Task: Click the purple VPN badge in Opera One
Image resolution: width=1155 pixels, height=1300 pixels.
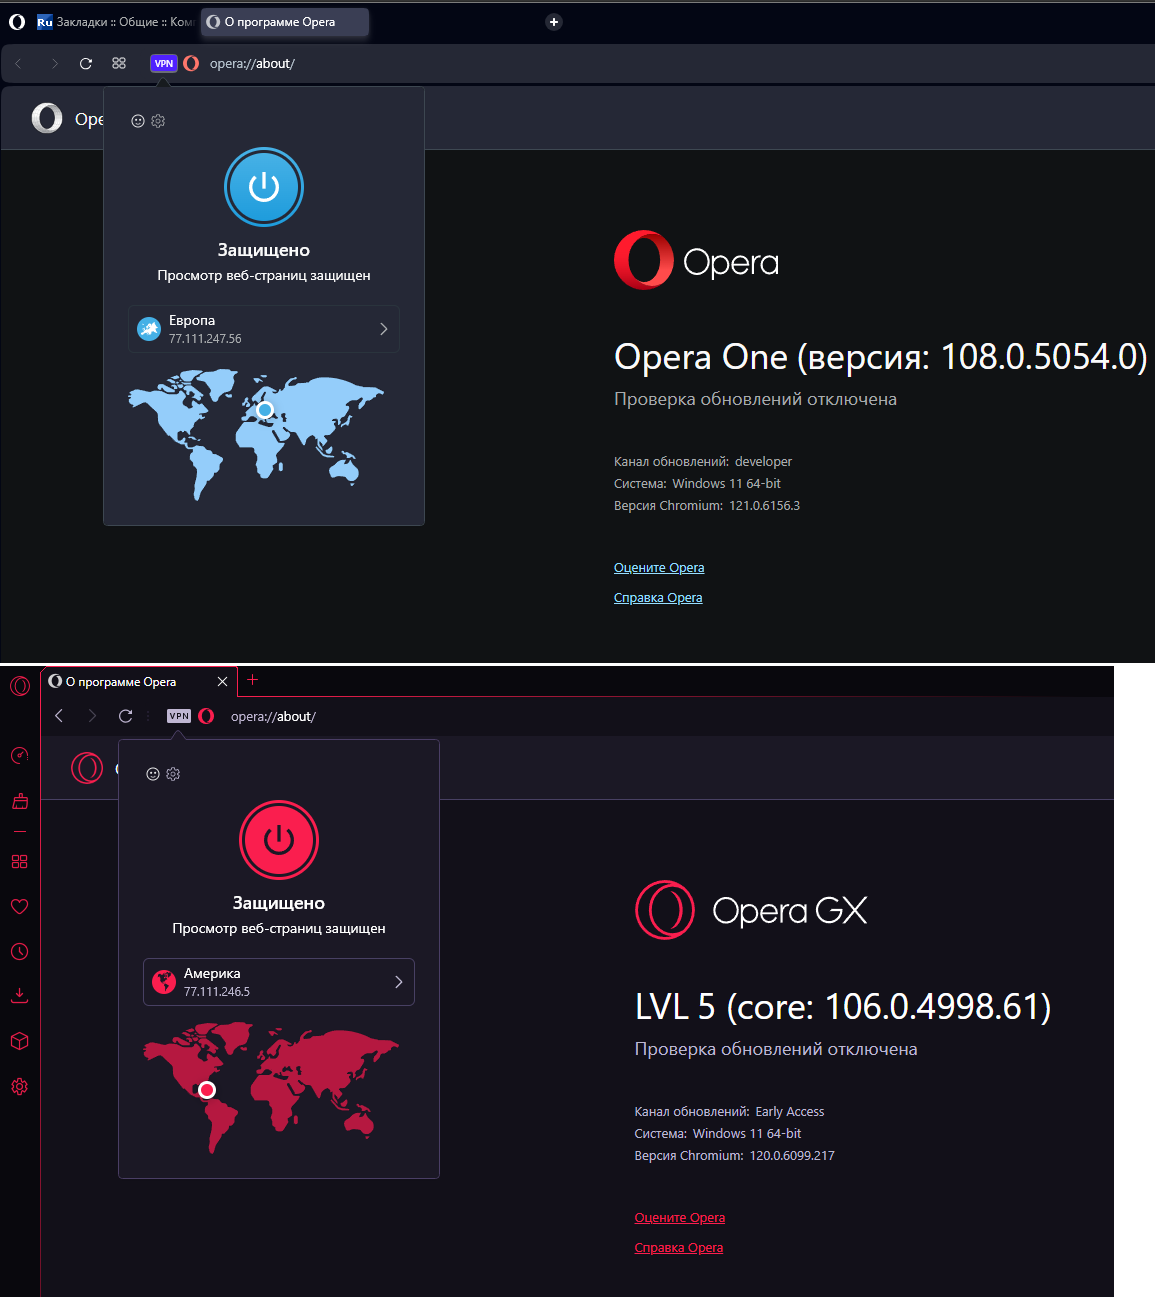Action: pyautogui.click(x=164, y=63)
